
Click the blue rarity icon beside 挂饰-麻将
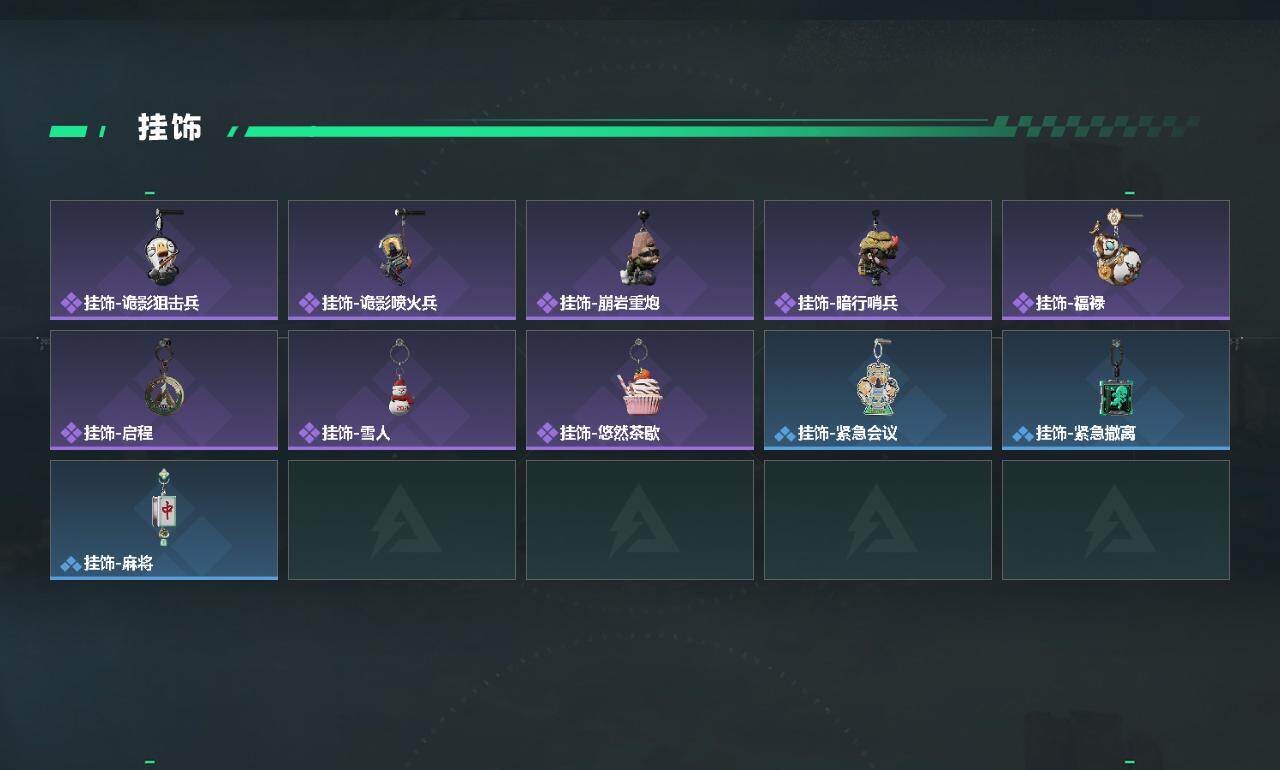pyautogui.click(x=71, y=564)
